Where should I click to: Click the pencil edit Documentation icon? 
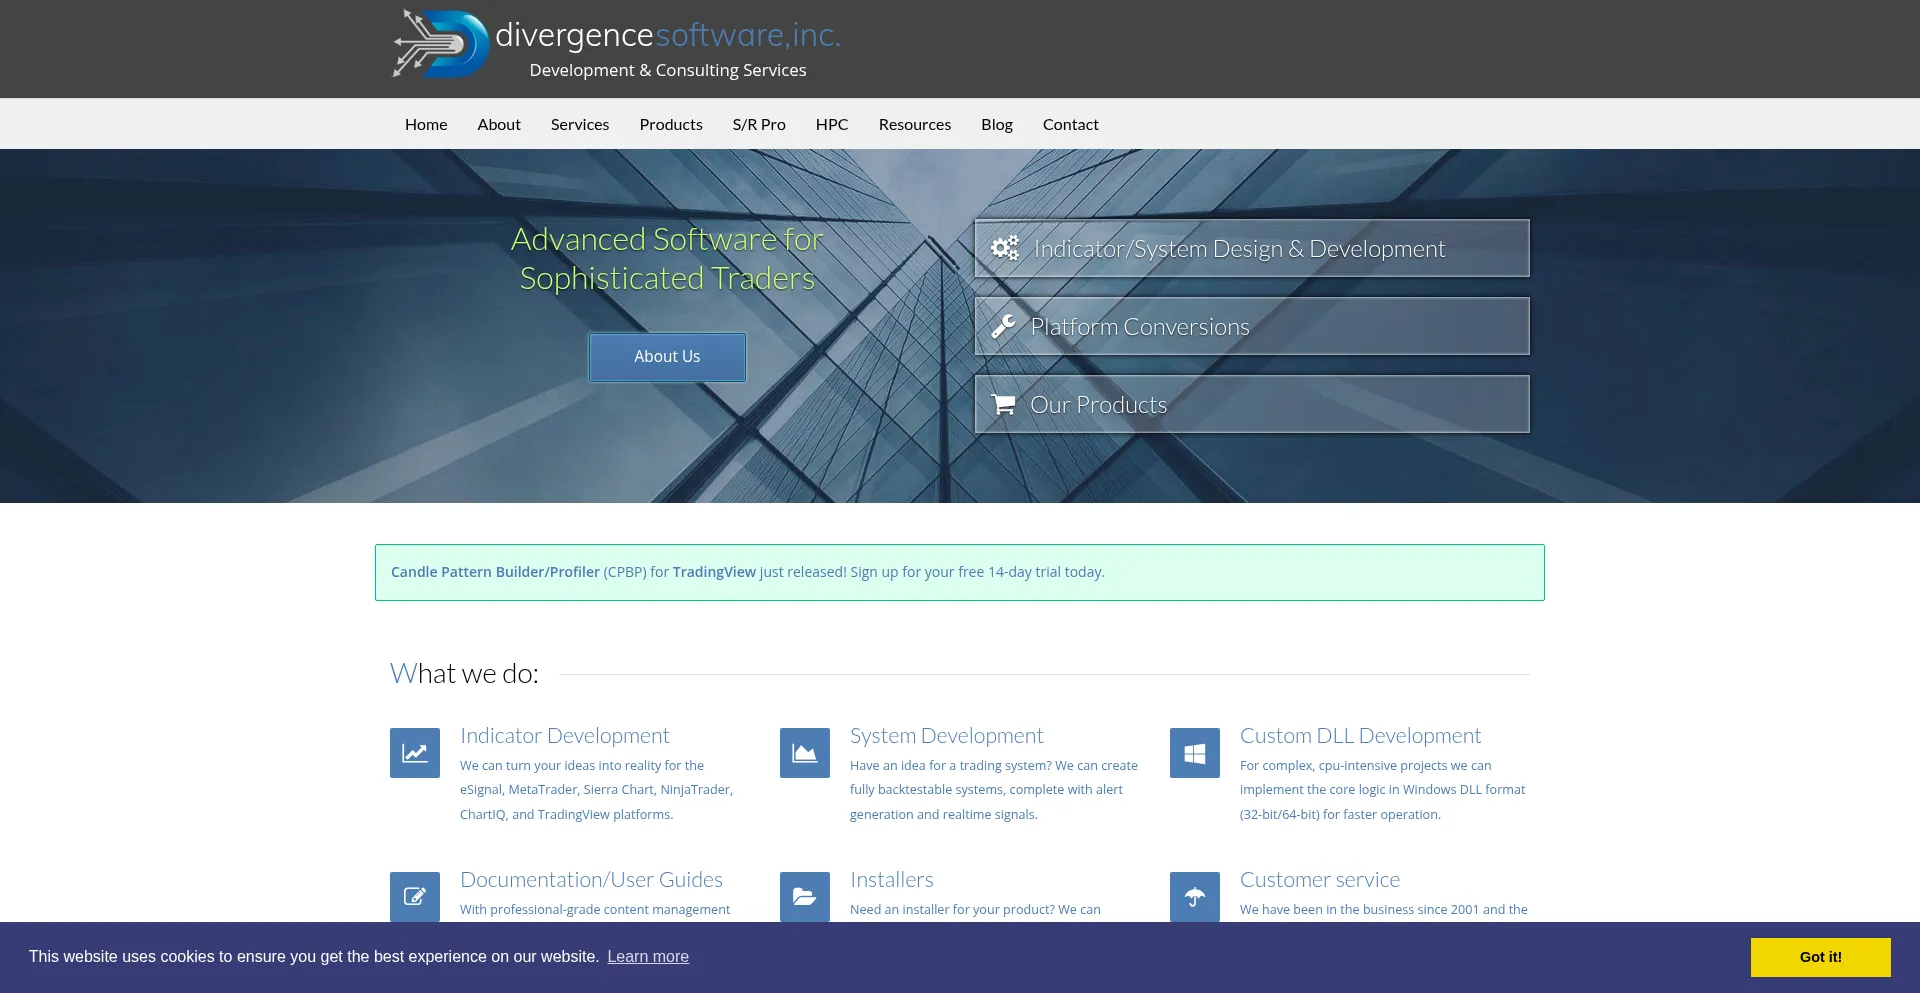click(415, 896)
